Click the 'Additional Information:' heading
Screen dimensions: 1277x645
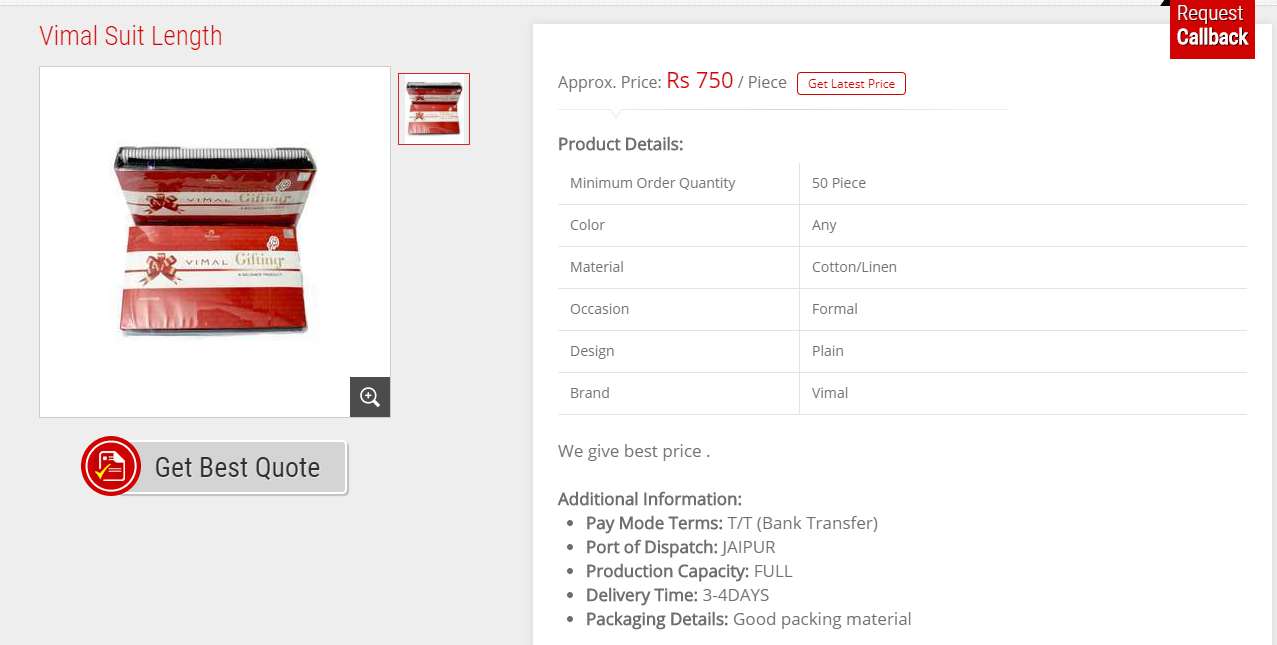pos(650,499)
